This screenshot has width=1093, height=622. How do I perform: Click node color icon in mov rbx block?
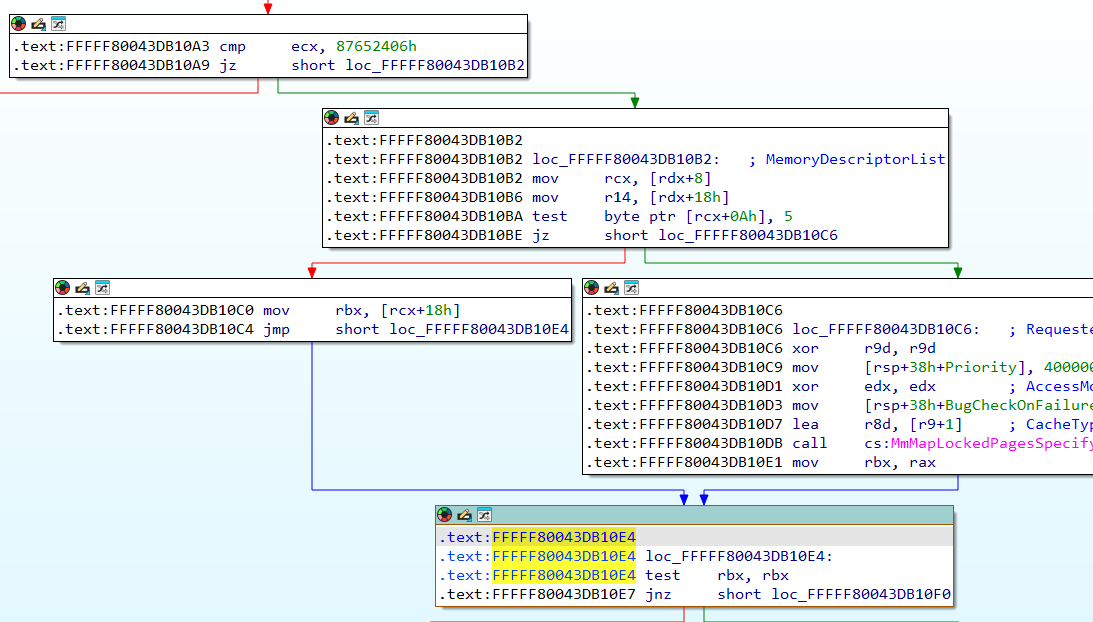tap(63, 288)
